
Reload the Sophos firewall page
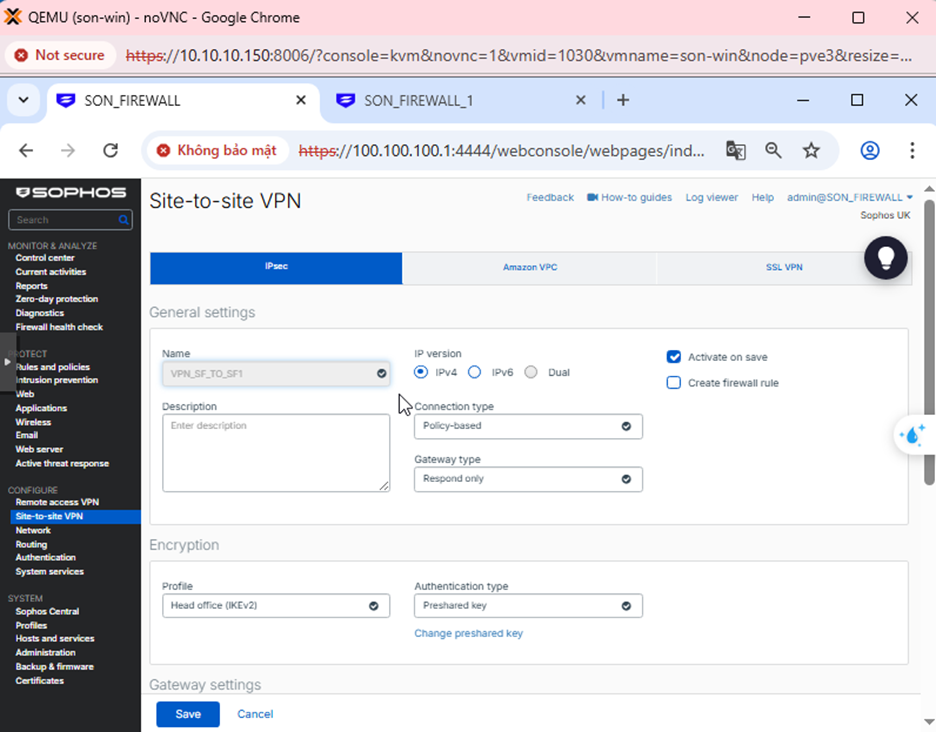111,150
